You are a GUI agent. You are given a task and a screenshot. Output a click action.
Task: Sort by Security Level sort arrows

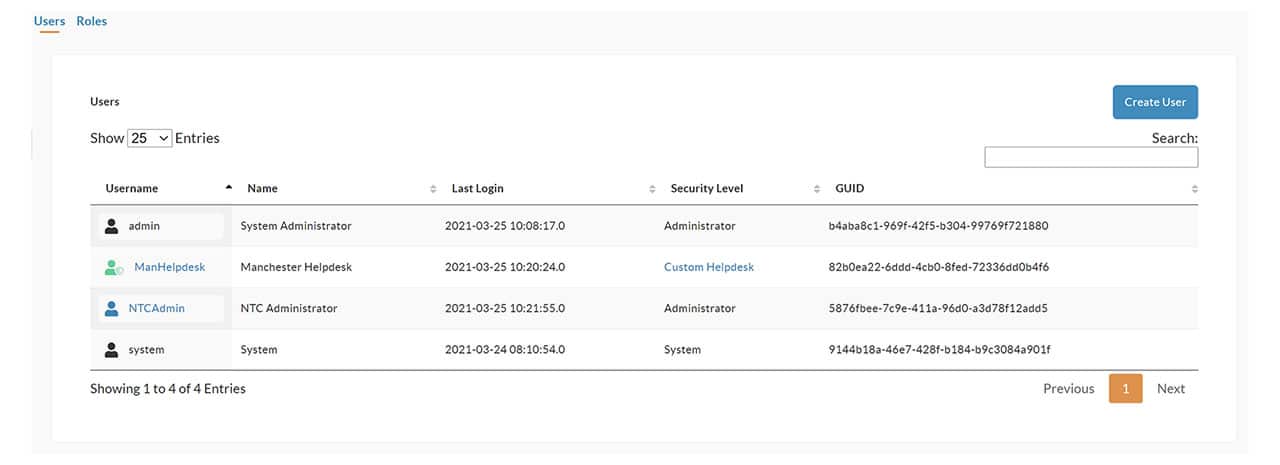(x=817, y=189)
